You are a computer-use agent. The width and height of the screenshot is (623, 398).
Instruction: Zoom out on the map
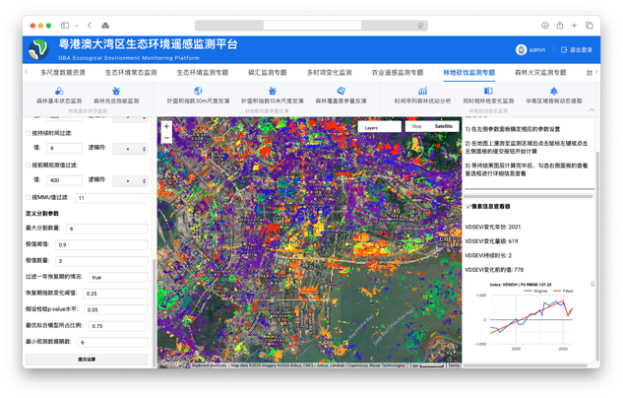166,138
